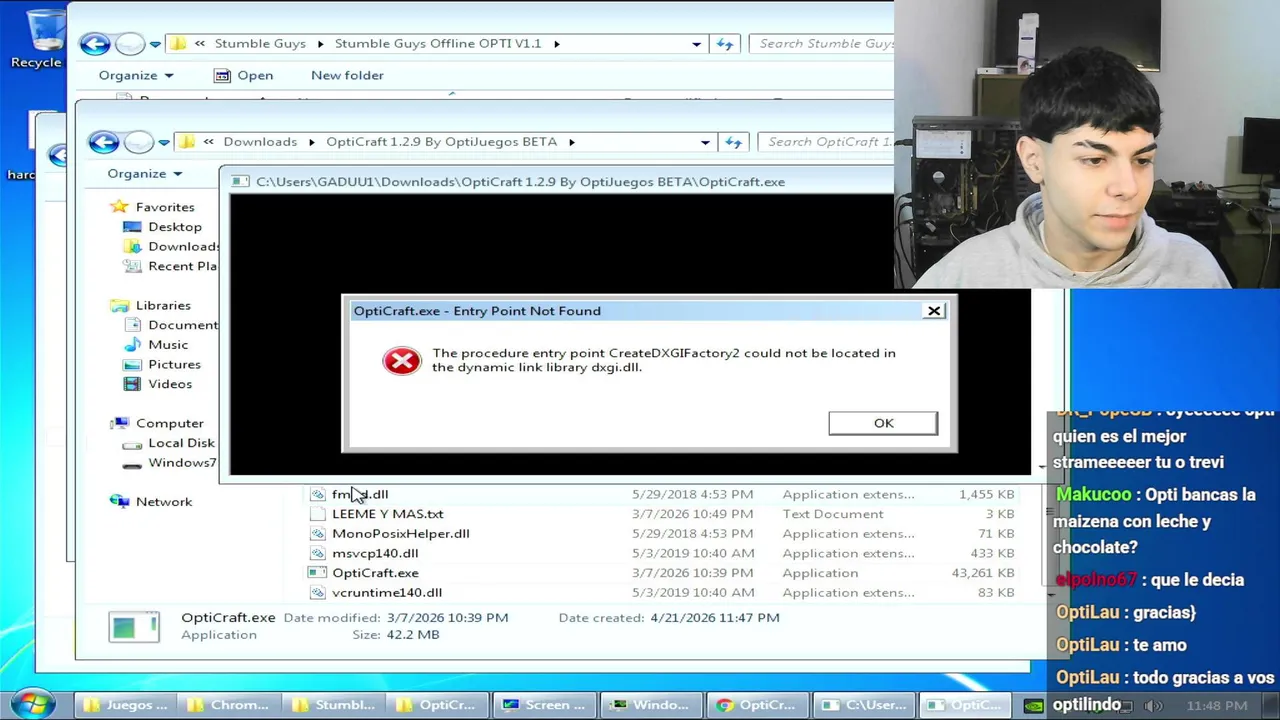
Task: Switch to C:\User... console taskbar button
Action: coord(863,705)
